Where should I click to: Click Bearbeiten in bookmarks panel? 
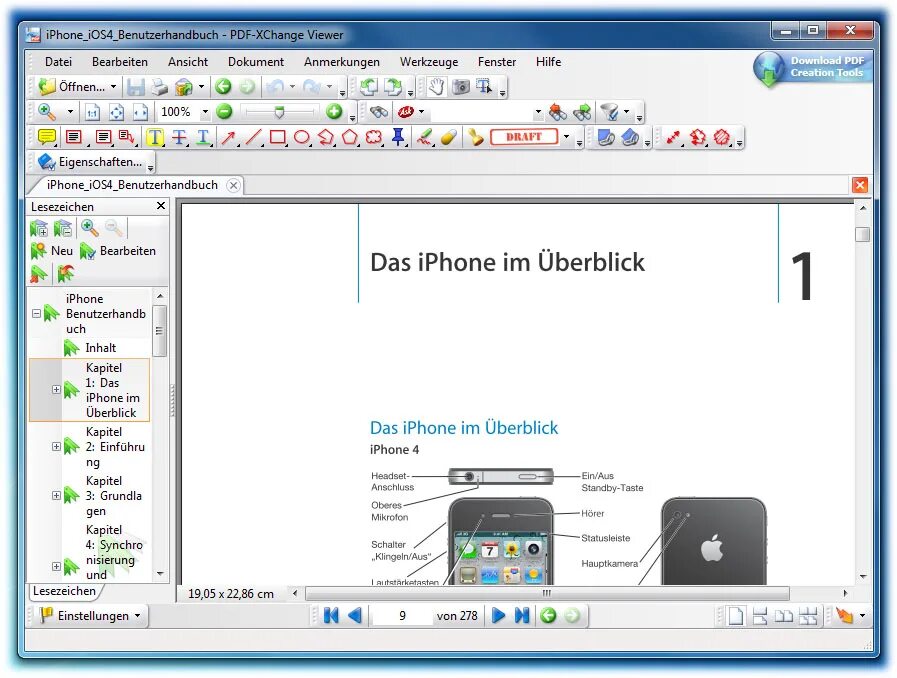pos(118,251)
